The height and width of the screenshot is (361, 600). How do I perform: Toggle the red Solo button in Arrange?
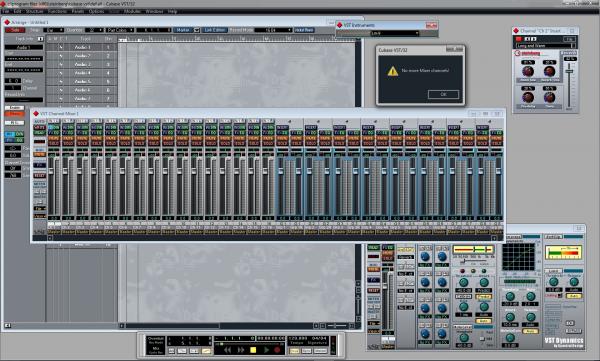(15, 30)
